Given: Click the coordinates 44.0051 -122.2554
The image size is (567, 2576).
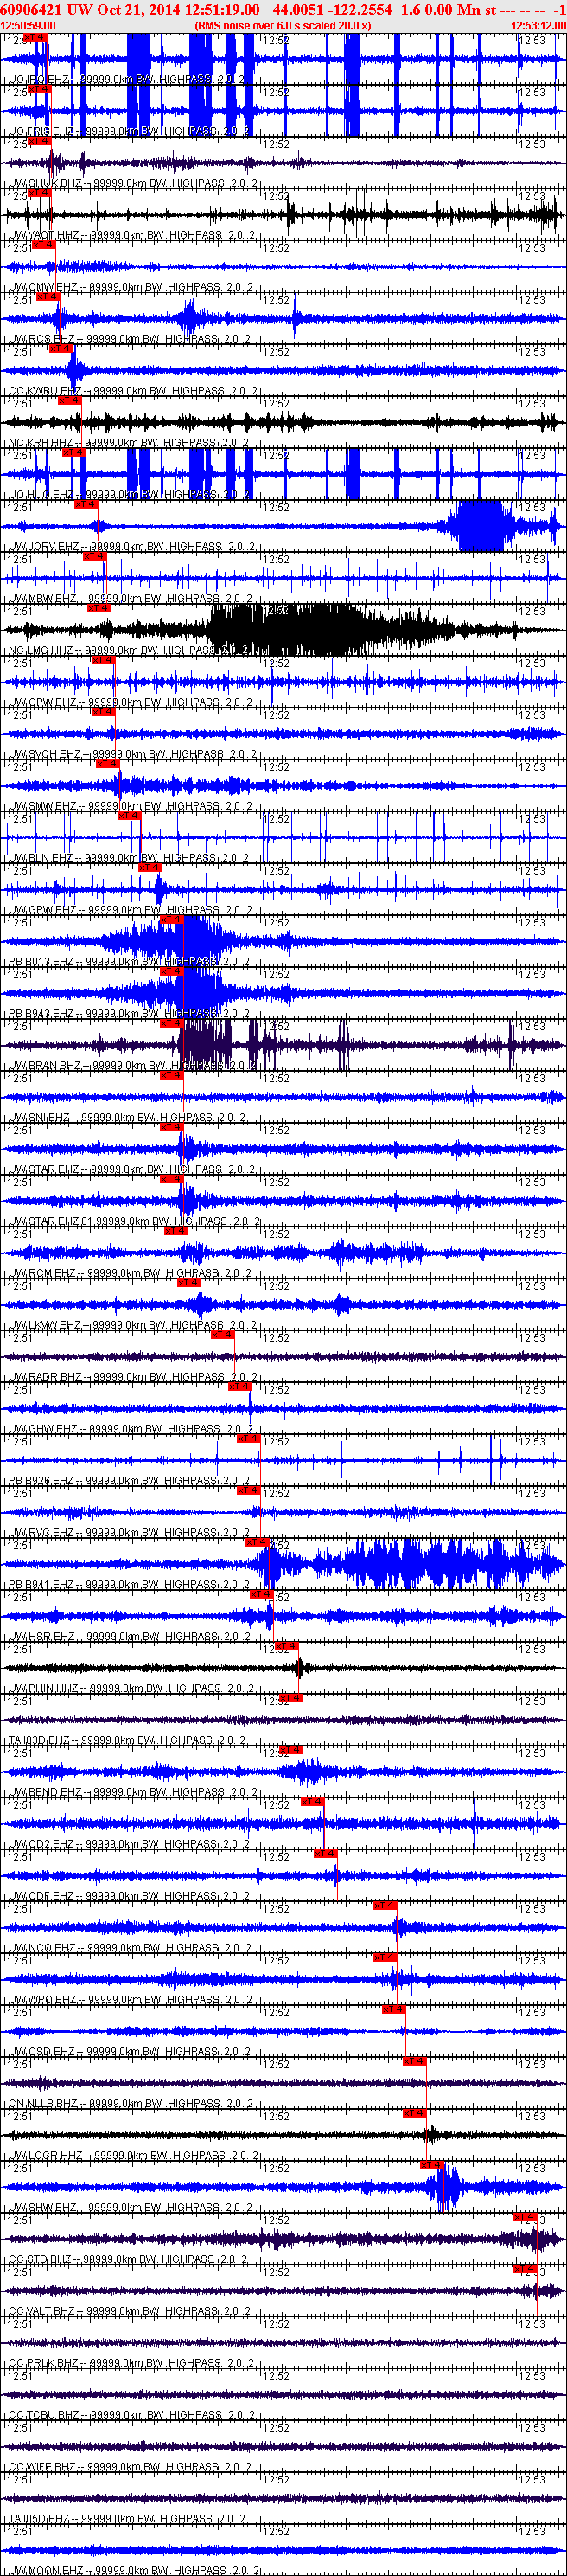Looking at the screenshot, I should (332, 9).
